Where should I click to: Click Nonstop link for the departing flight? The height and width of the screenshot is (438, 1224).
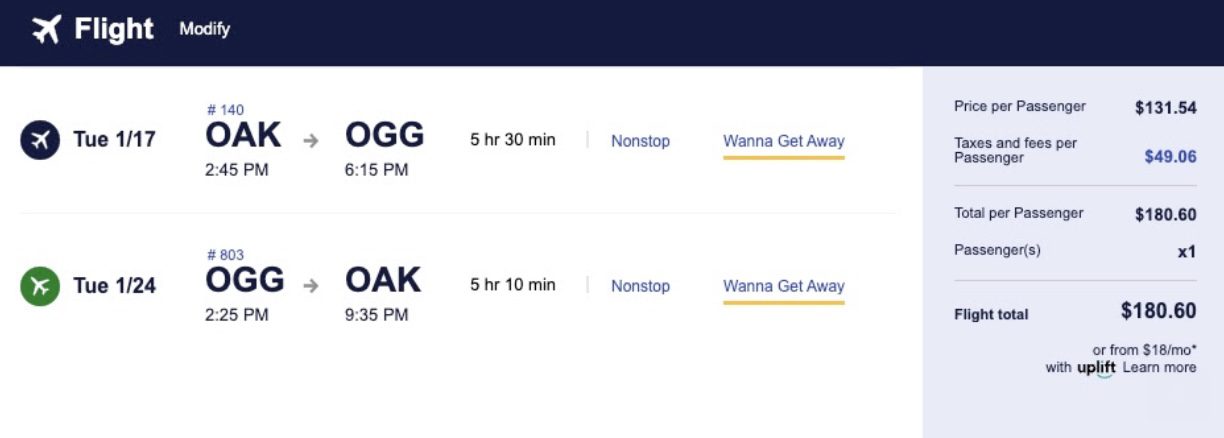[640, 141]
